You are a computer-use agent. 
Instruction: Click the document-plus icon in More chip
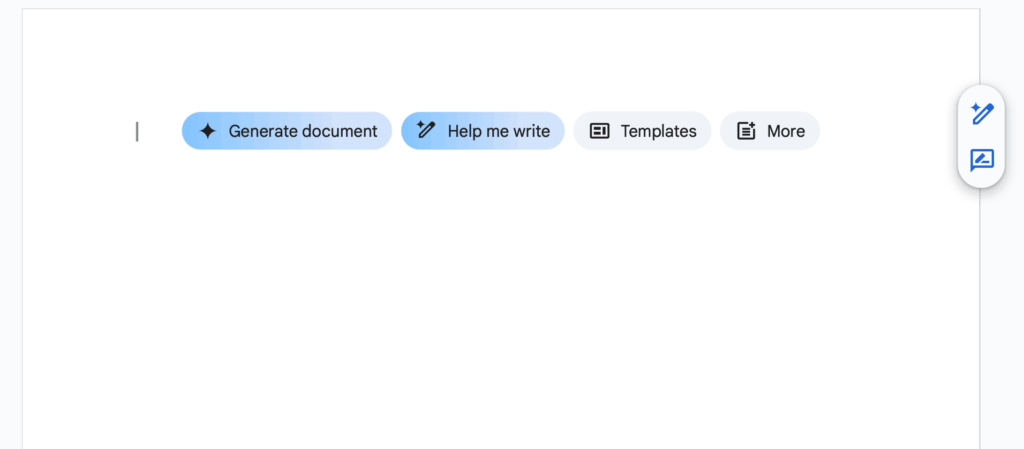click(x=746, y=131)
